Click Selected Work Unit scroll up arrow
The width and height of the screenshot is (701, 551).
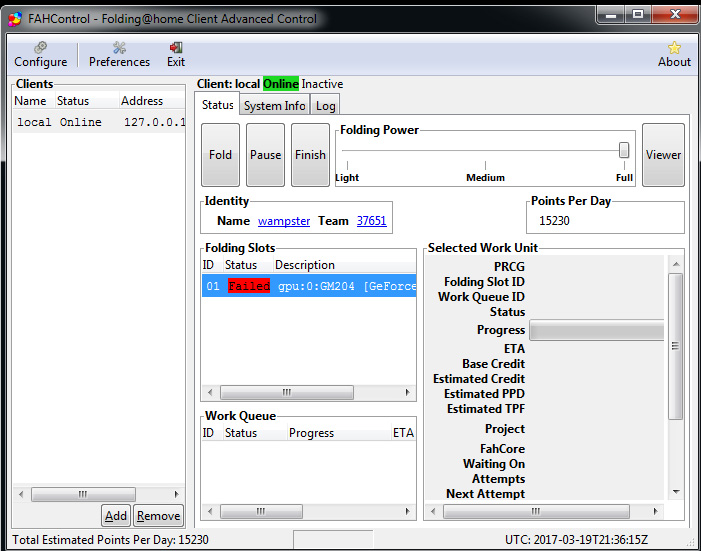(676, 264)
